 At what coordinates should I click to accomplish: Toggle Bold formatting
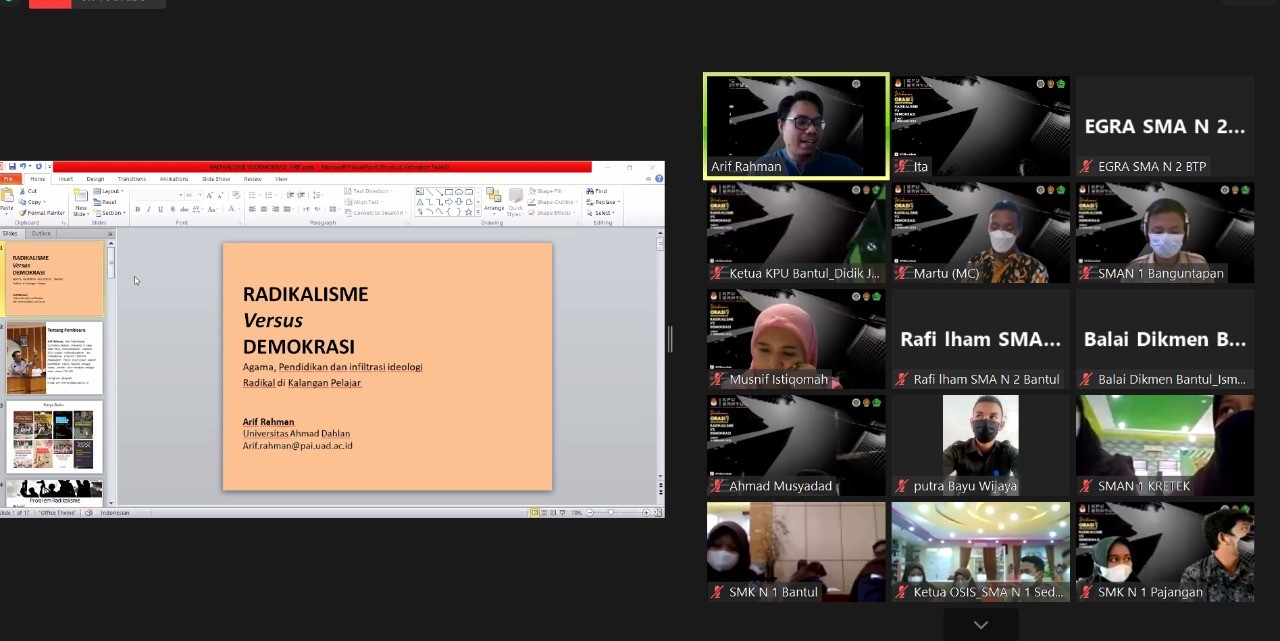tap(137, 209)
